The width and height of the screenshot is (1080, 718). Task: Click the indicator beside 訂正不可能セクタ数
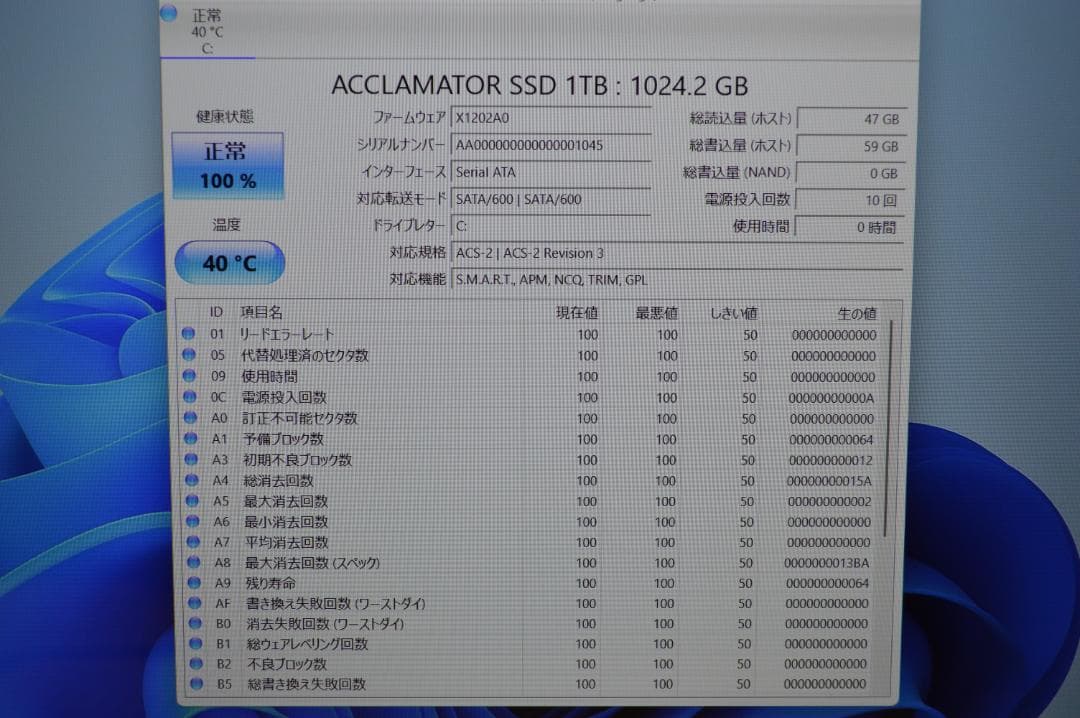[192, 418]
